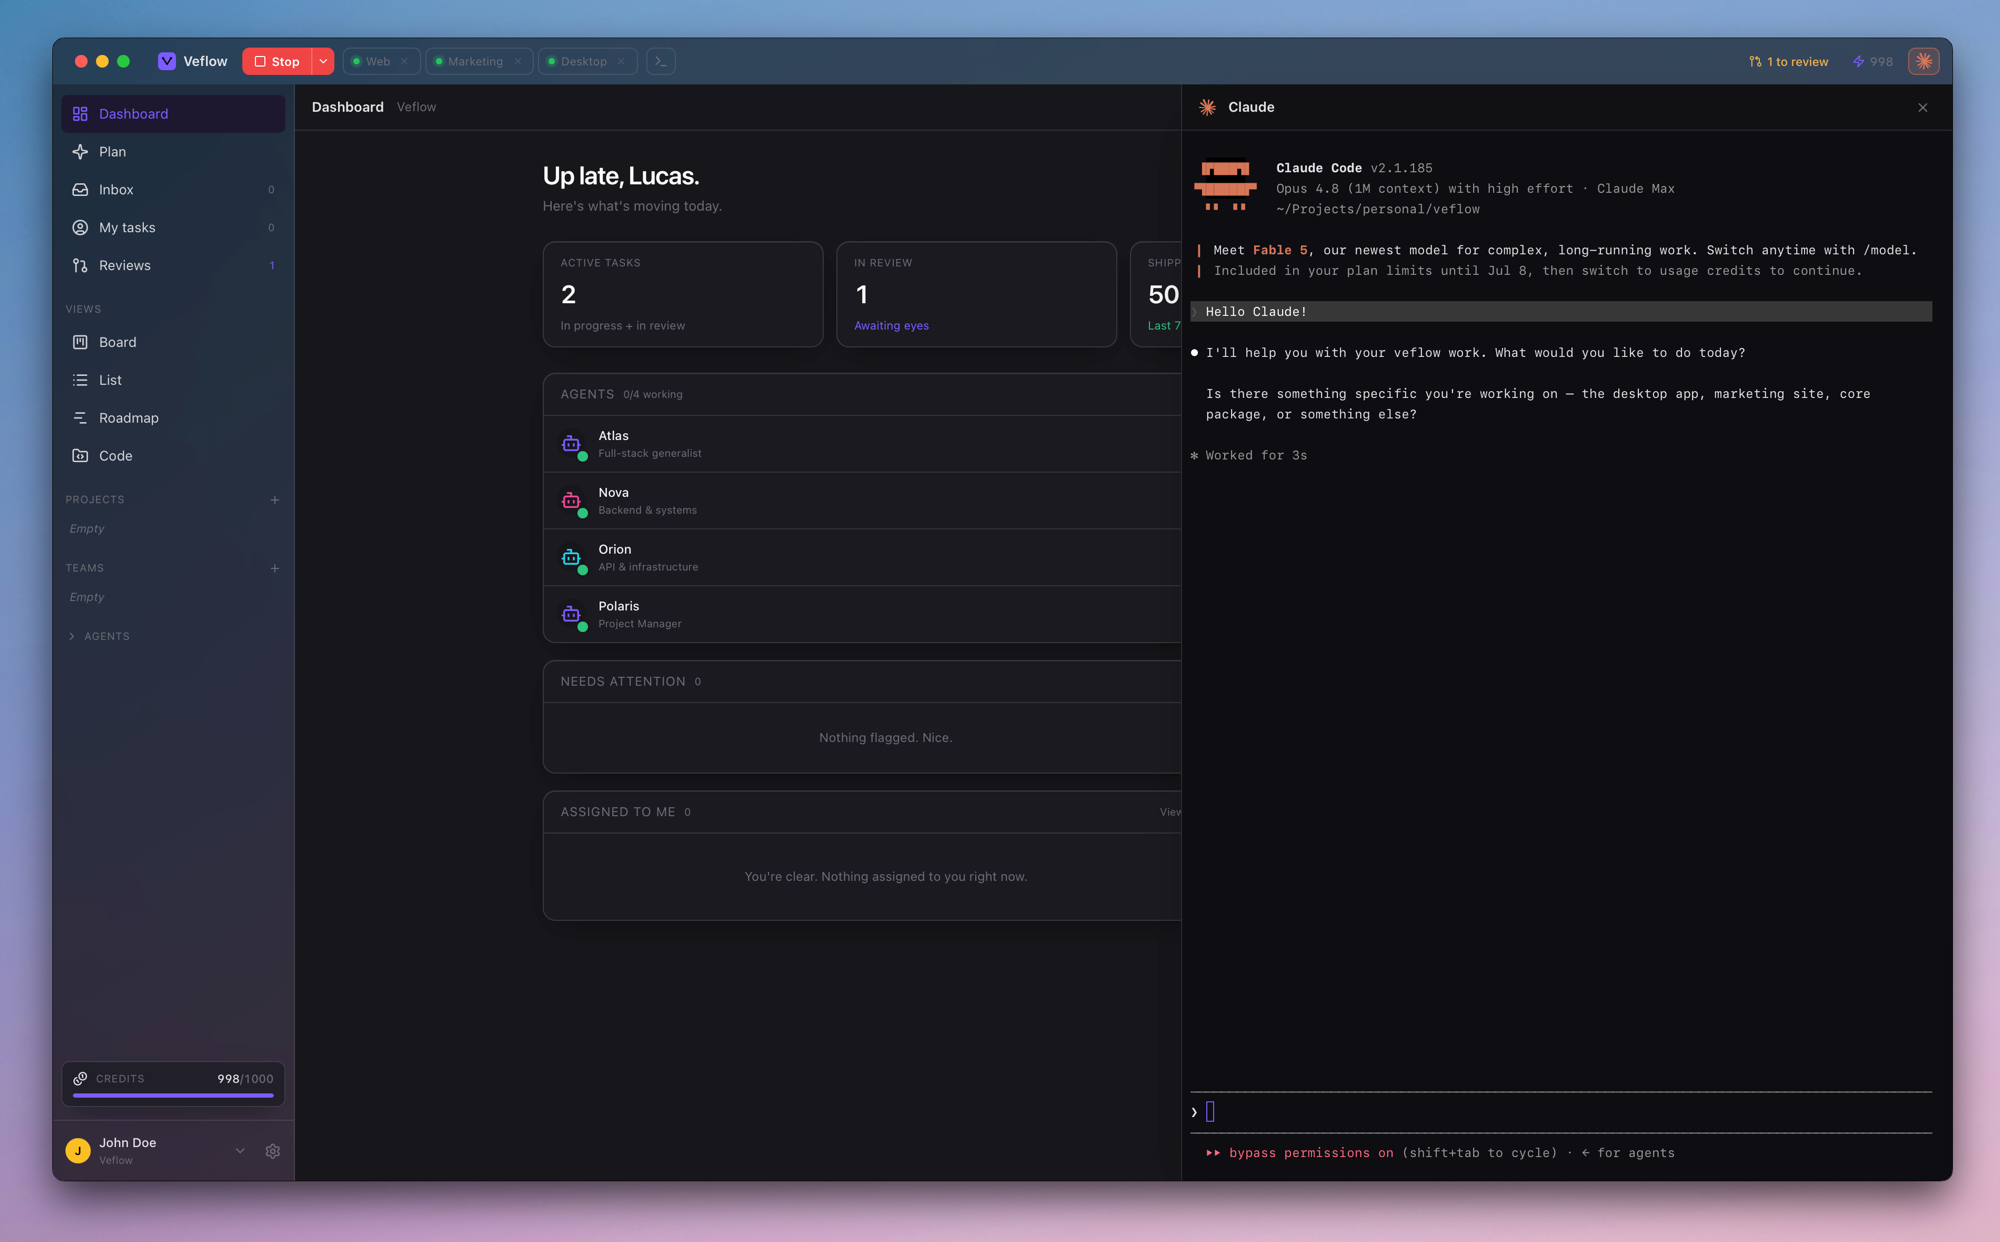This screenshot has width=2000, height=1242.
Task: Switch to the Board view
Action: coord(173,342)
